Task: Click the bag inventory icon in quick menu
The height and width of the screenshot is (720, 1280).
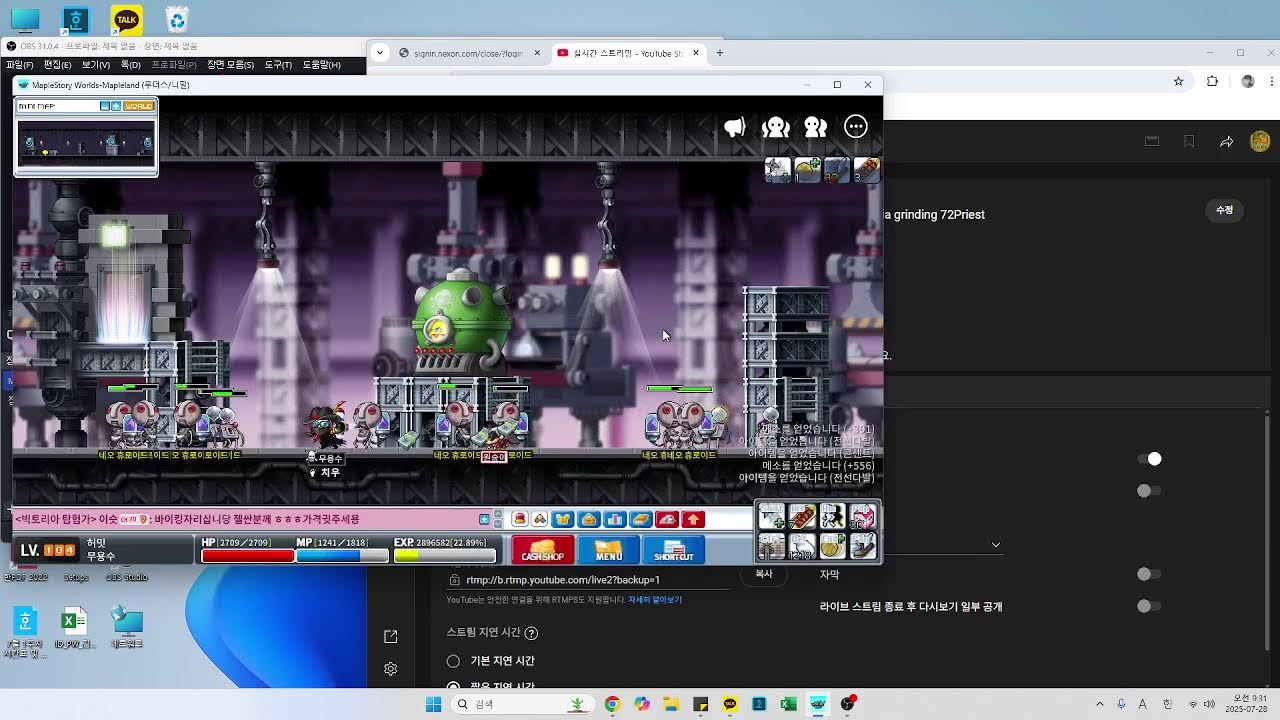Action: pos(588,519)
